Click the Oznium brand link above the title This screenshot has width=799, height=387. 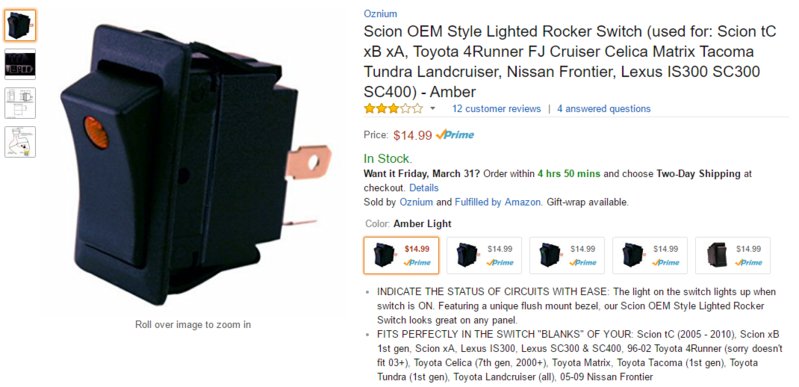[380, 14]
